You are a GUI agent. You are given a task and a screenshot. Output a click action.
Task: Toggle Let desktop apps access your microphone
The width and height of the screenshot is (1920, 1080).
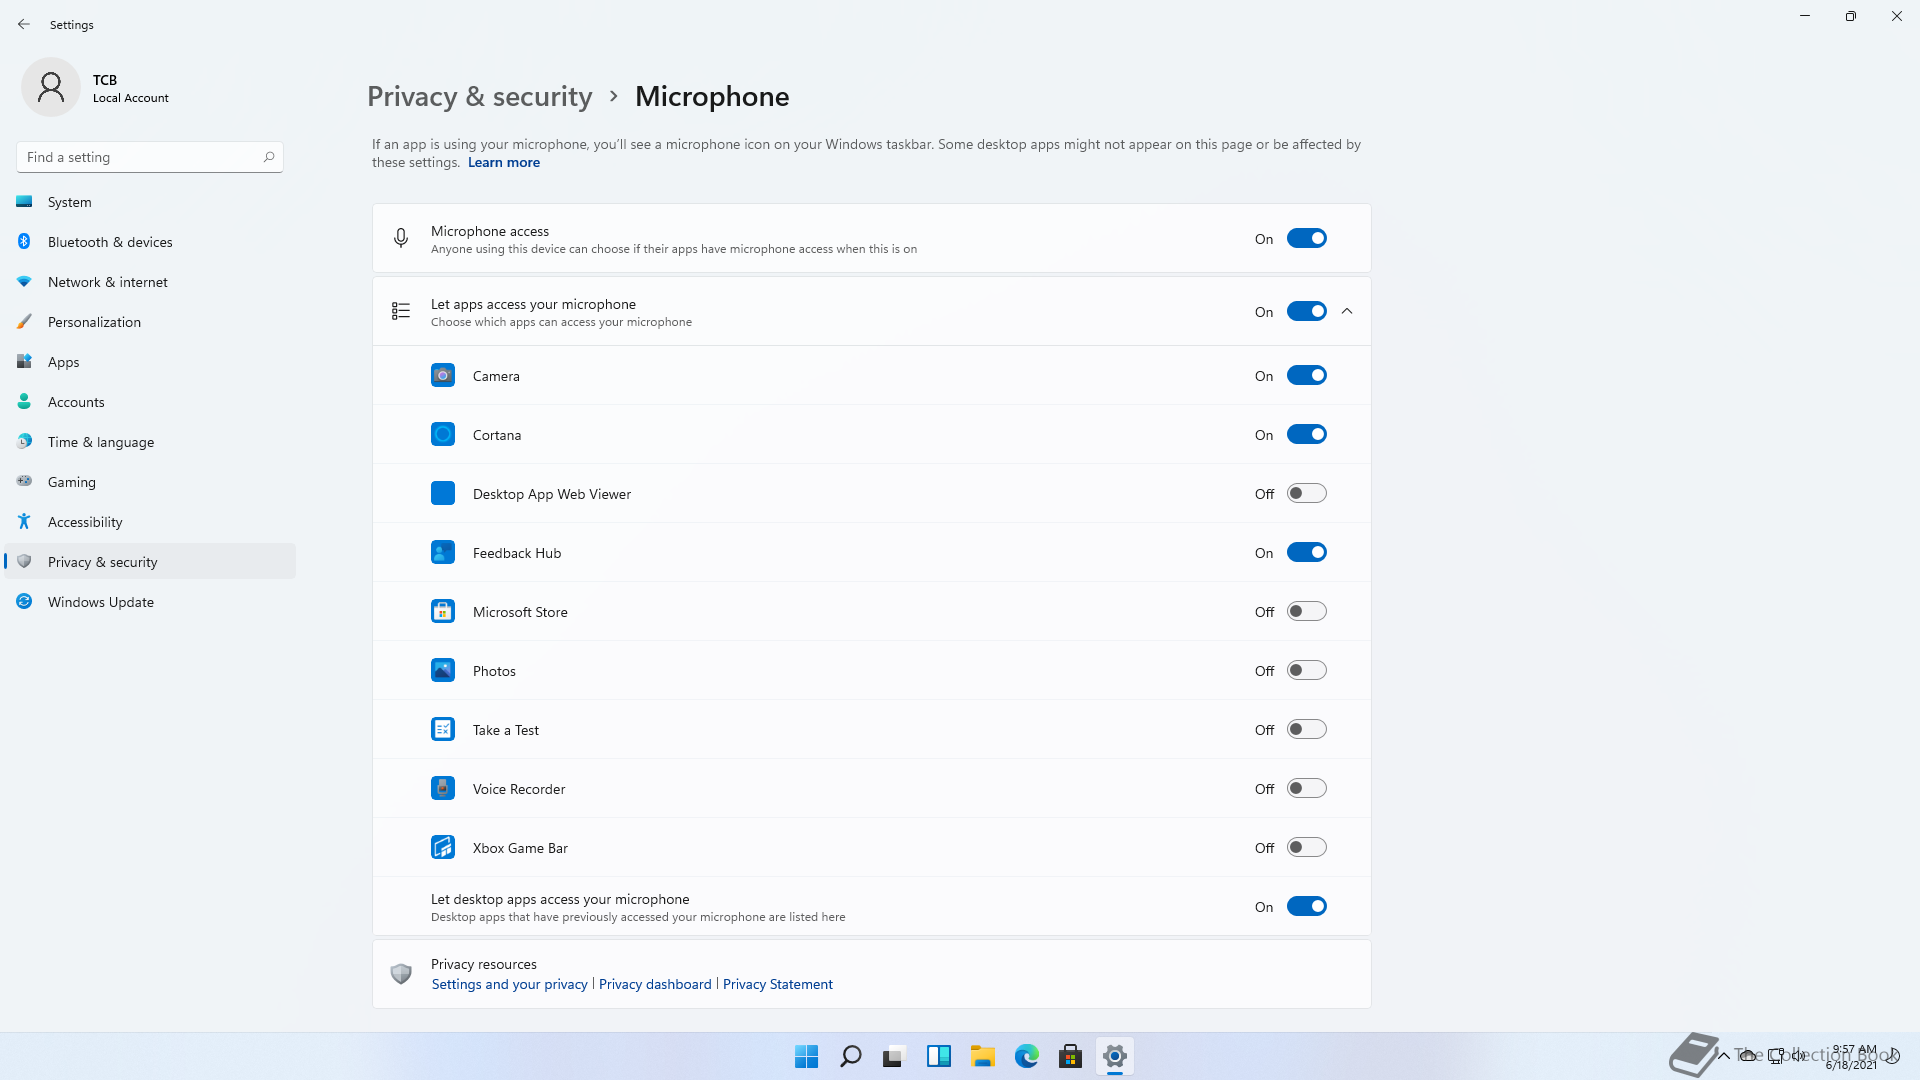(x=1306, y=906)
